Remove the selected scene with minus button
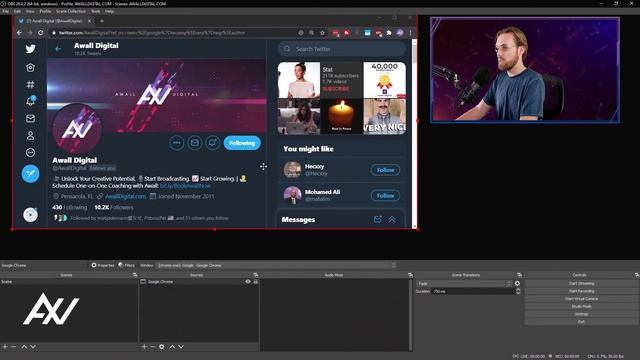 click(x=13, y=347)
